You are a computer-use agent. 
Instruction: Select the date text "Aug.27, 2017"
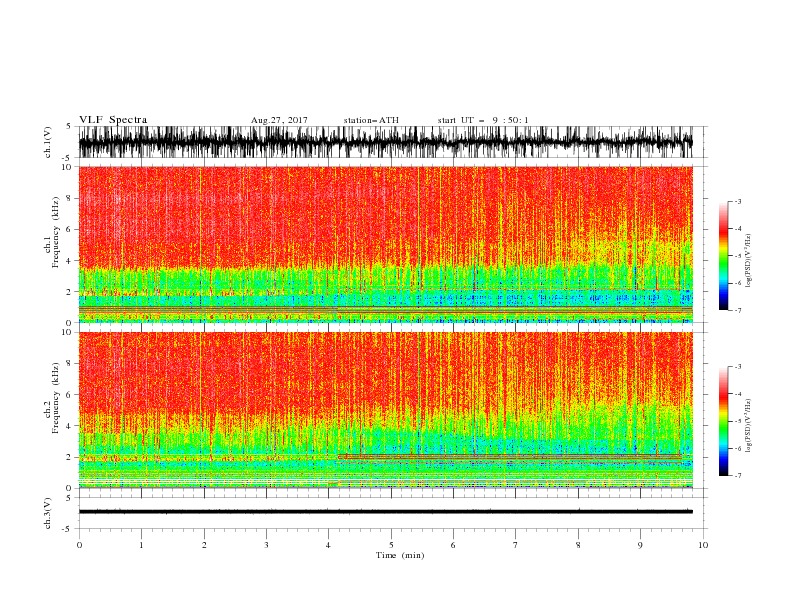tap(279, 120)
